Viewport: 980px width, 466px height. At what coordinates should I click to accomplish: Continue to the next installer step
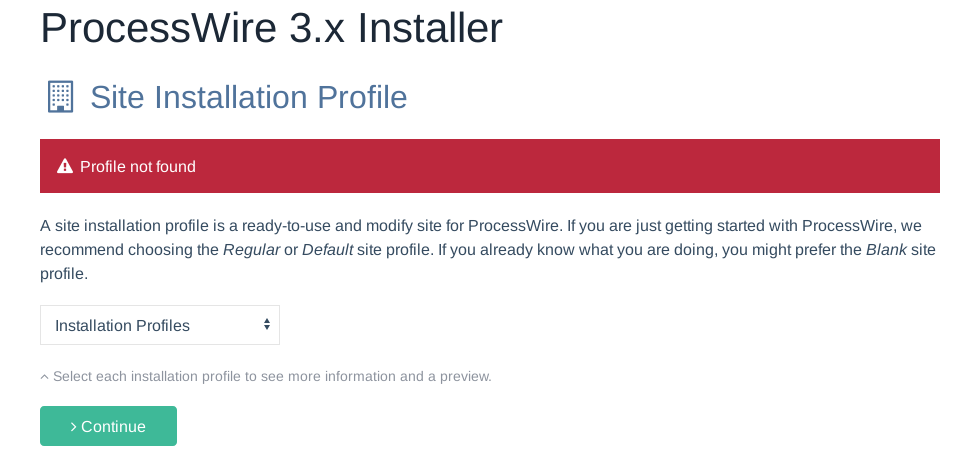pyautogui.click(x=108, y=426)
